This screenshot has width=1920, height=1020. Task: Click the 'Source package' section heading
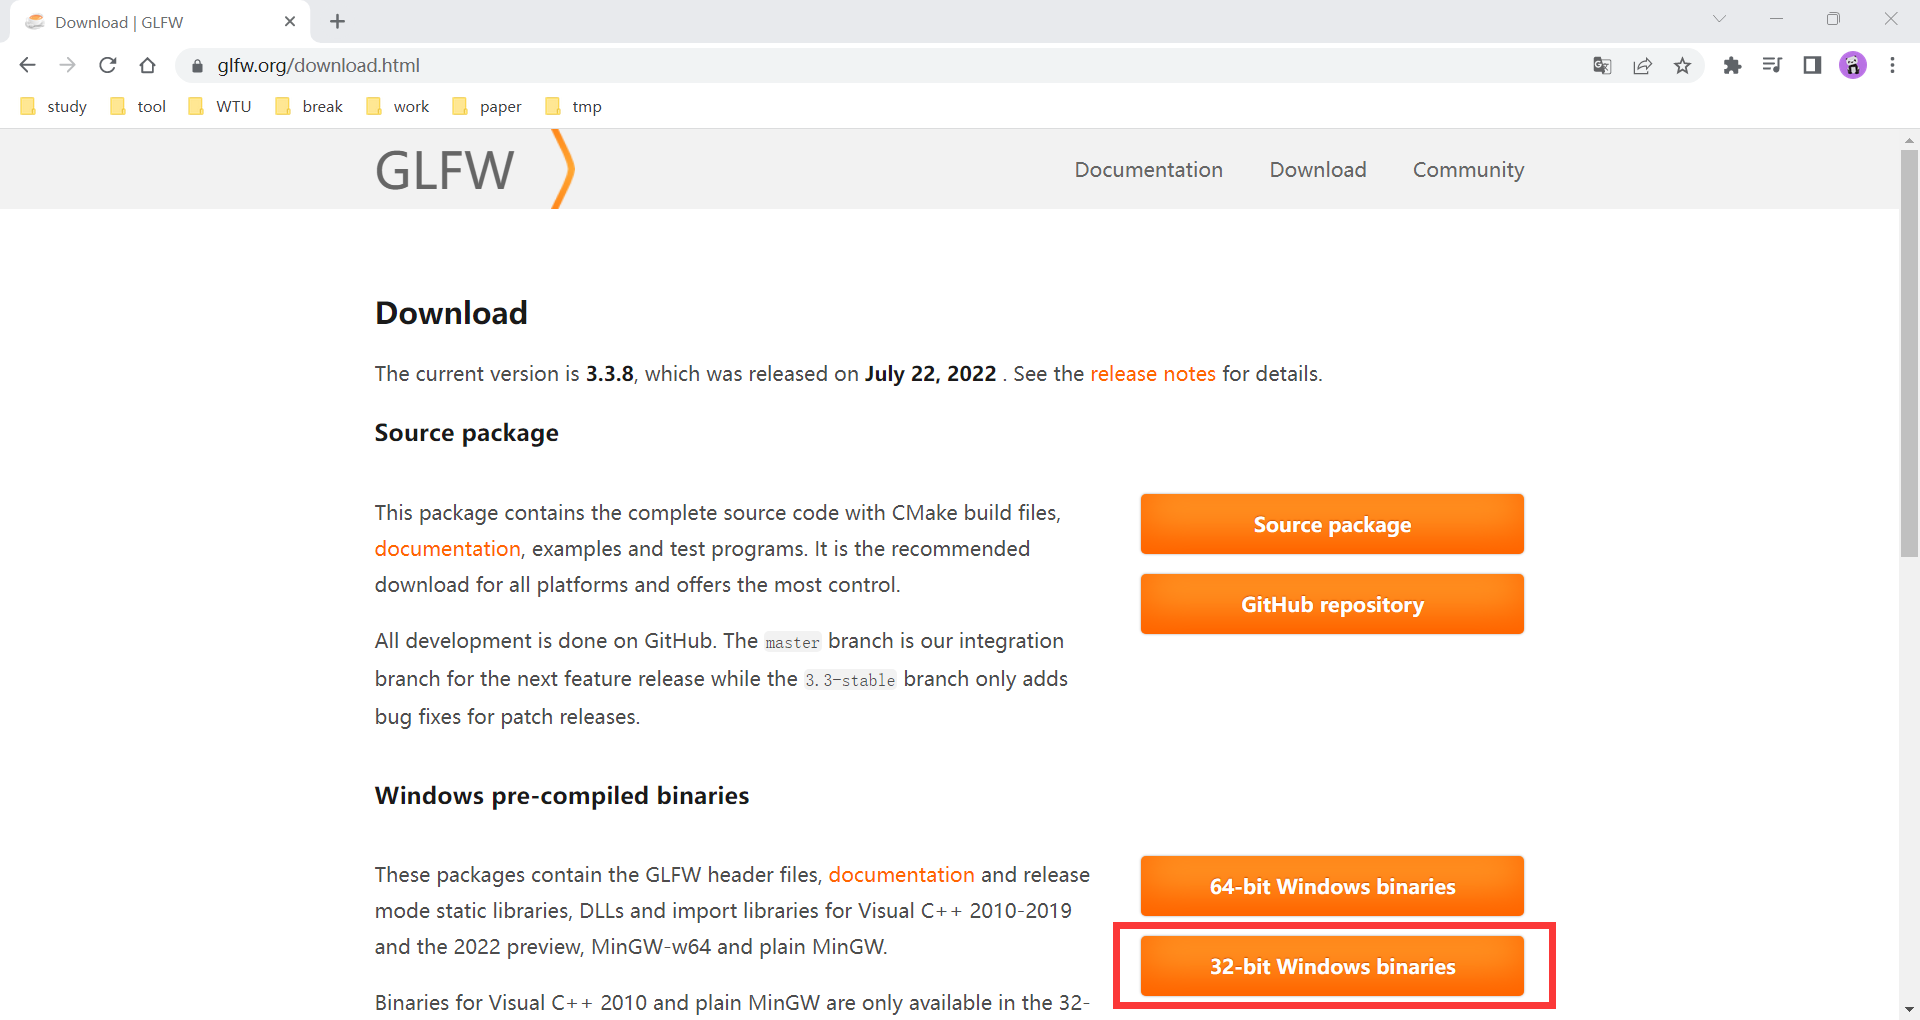pos(467,433)
